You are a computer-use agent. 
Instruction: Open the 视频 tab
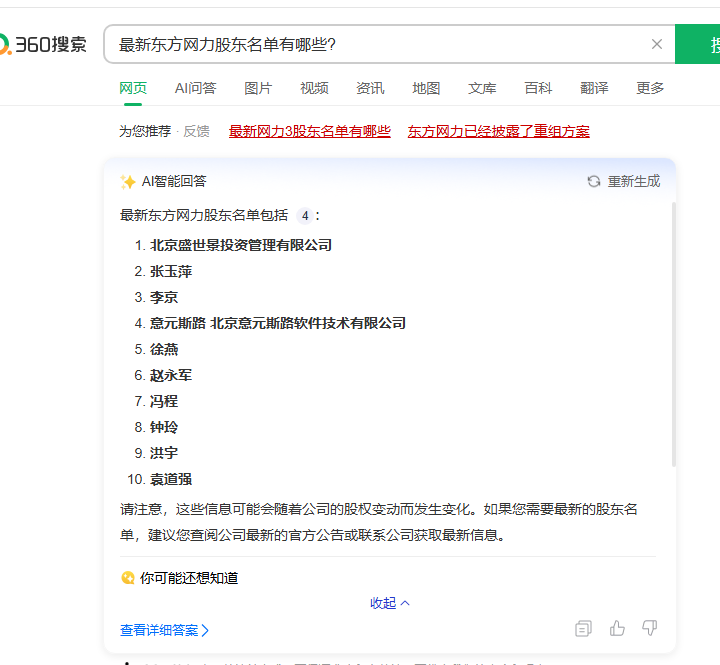click(x=314, y=88)
